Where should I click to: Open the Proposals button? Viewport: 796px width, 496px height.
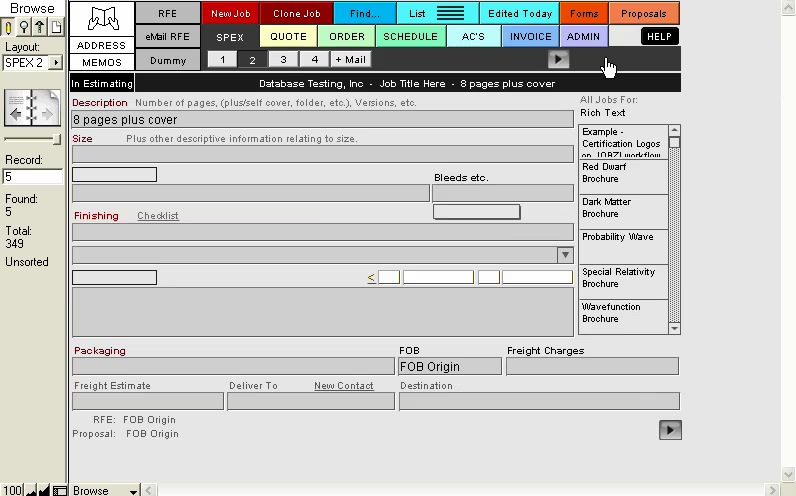point(644,14)
